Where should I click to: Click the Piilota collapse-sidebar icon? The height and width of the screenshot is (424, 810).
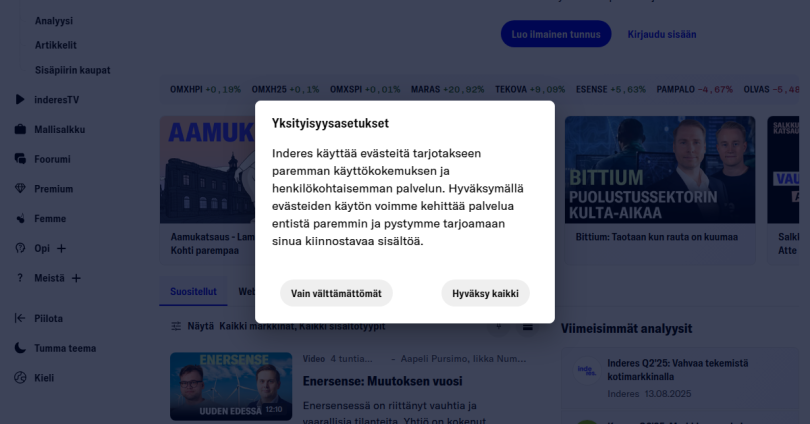(20, 318)
